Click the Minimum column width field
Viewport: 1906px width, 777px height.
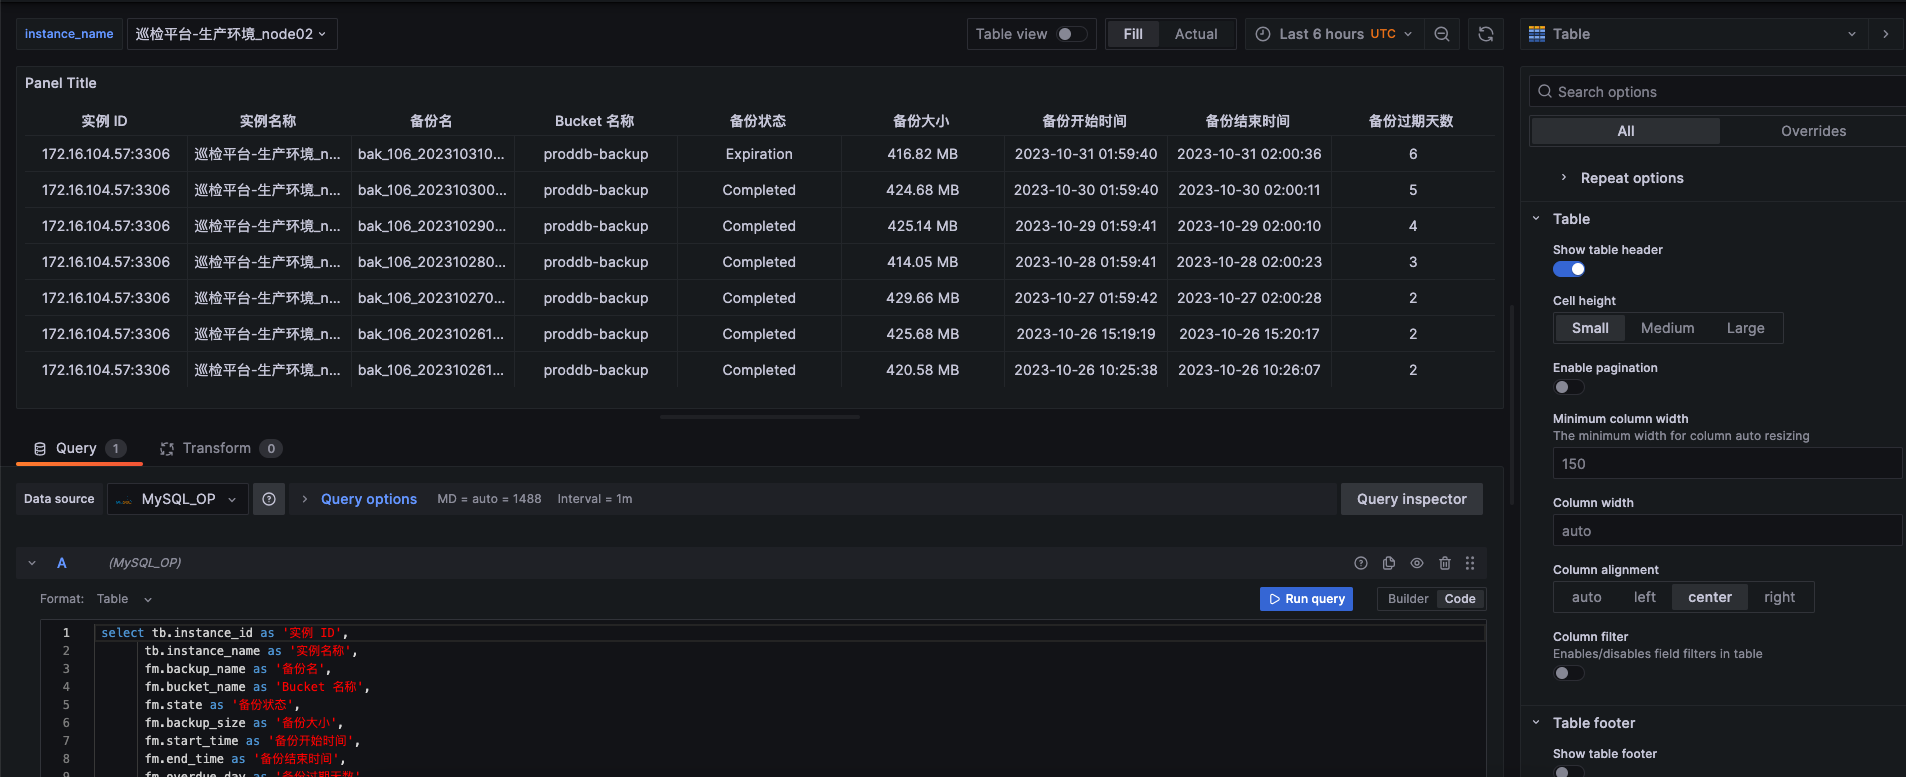[x=1727, y=464]
